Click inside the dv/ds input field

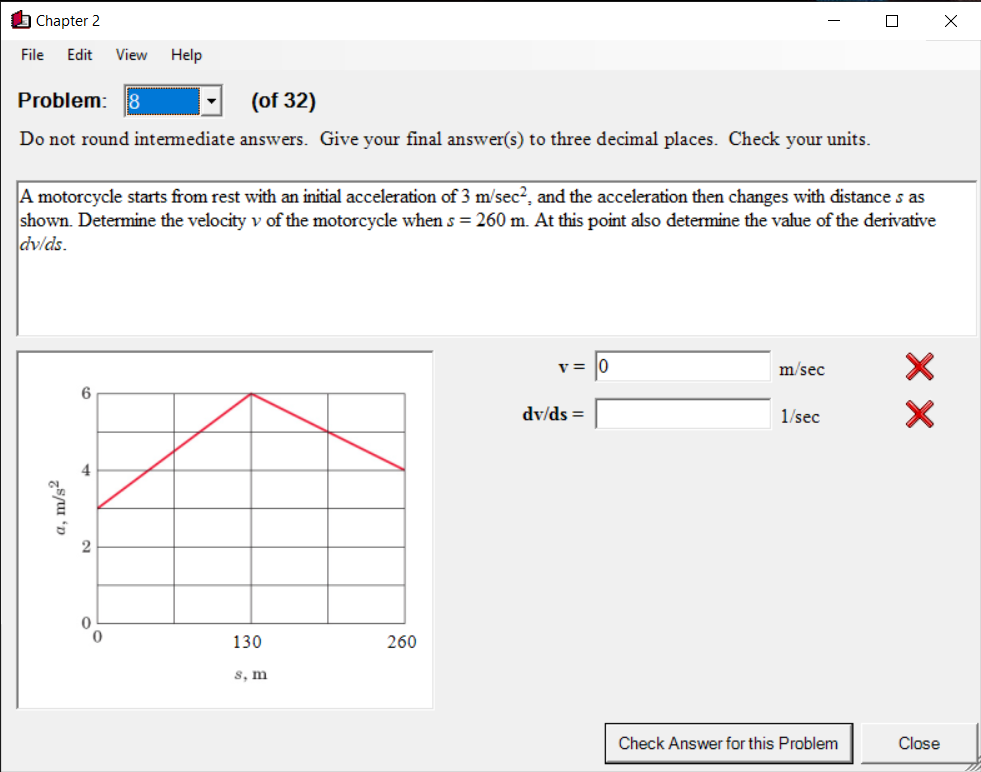coord(683,413)
